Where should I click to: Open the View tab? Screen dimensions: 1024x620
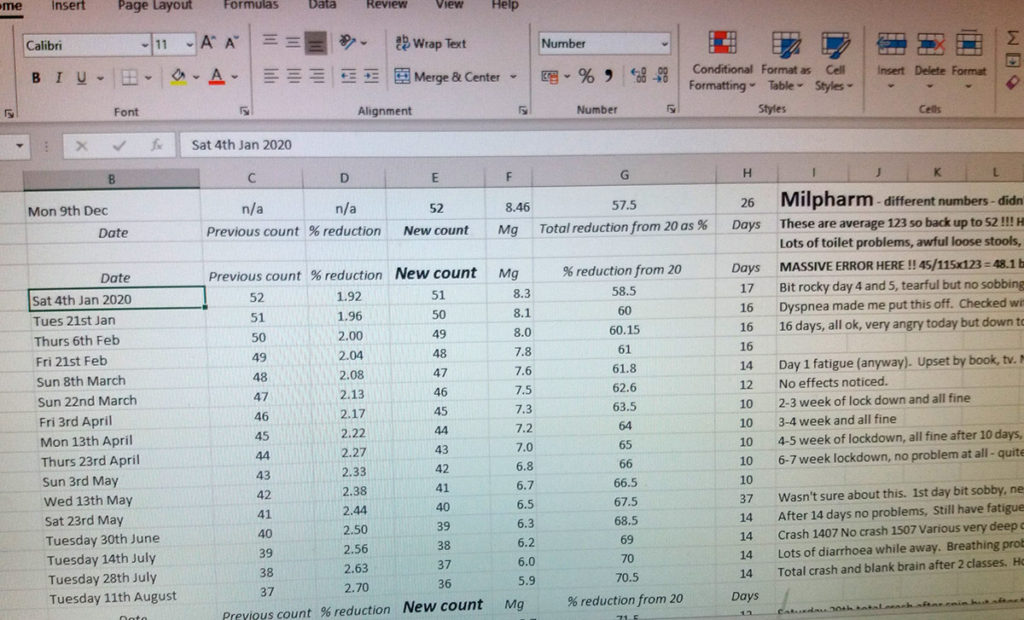coord(449,5)
